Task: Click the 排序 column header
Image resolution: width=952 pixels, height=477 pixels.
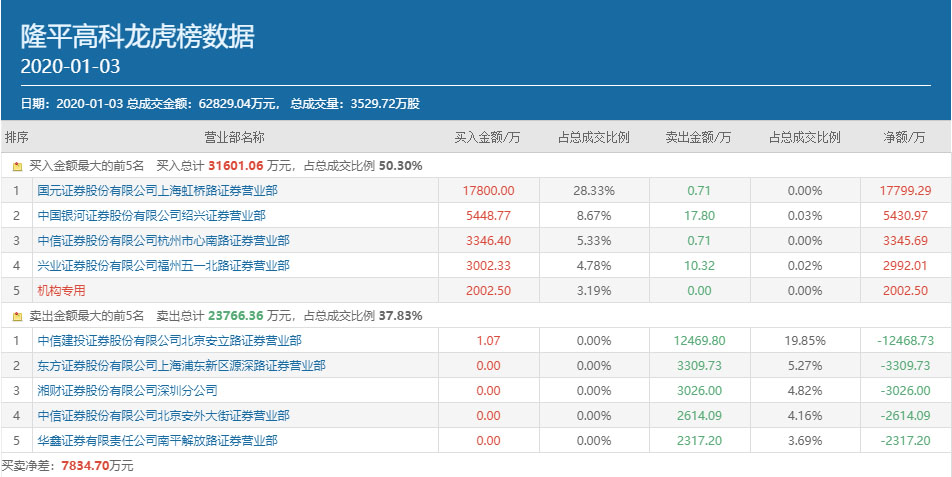Action: [x=17, y=137]
